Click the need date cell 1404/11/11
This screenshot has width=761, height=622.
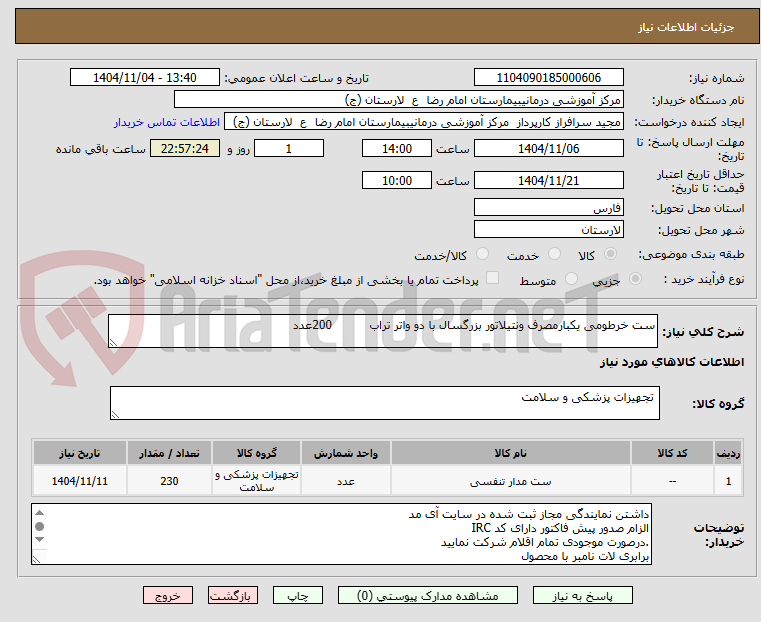80,481
